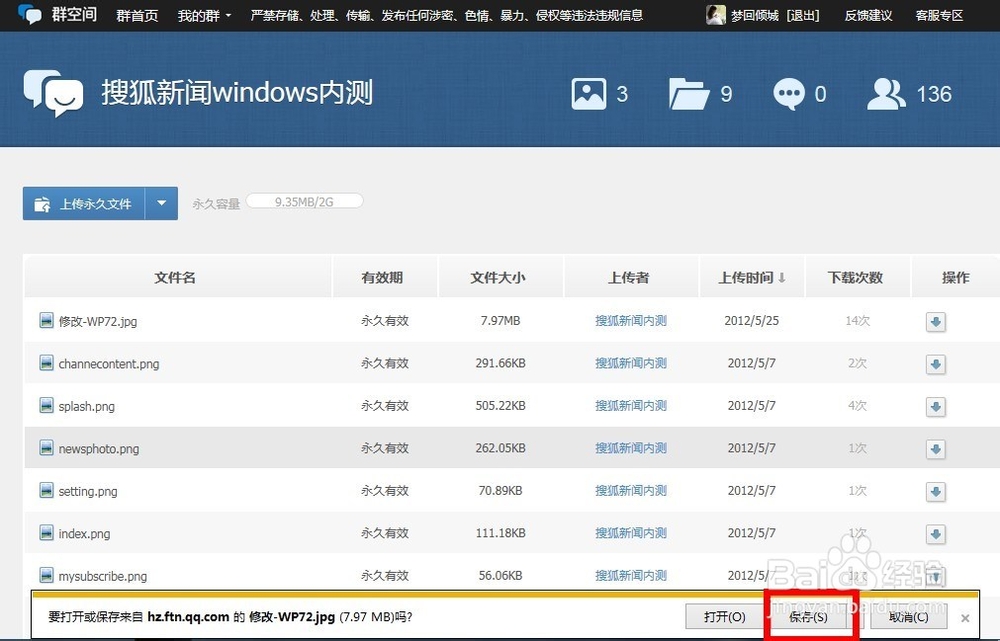Download newsphoto.png using its download arrow icon
This screenshot has height=641, width=1000.
click(x=935, y=449)
